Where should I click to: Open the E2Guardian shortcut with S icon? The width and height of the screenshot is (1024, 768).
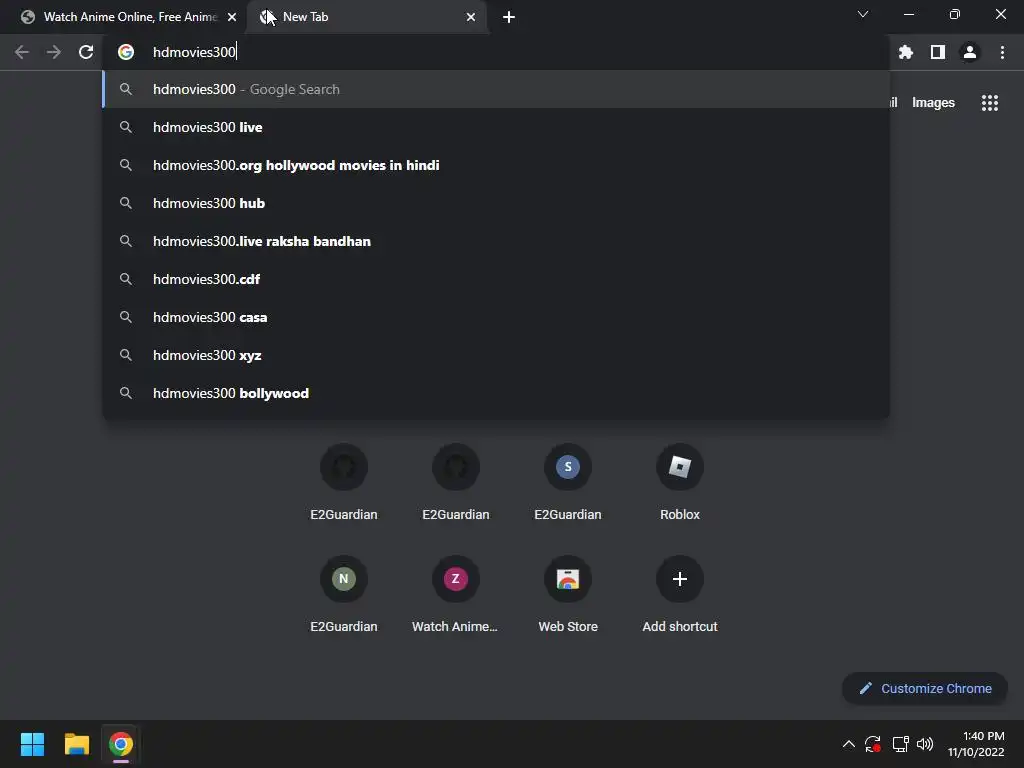point(568,482)
